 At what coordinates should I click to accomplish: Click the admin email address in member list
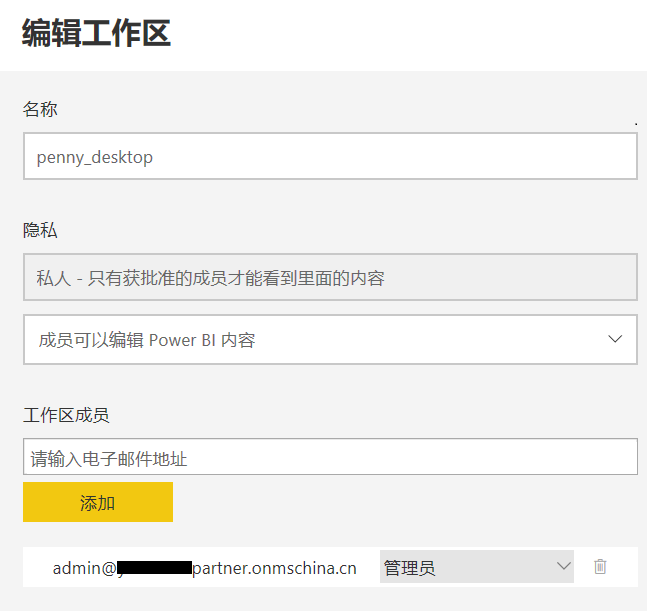[x=204, y=568]
